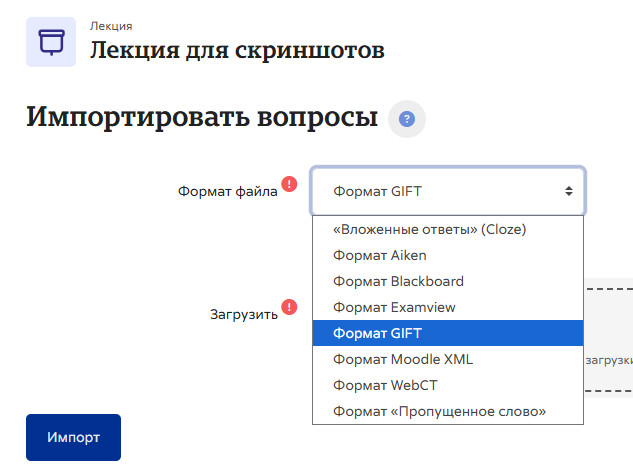Click required icon beside upload label
Viewport: 633px width, 473px height.
click(289, 307)
